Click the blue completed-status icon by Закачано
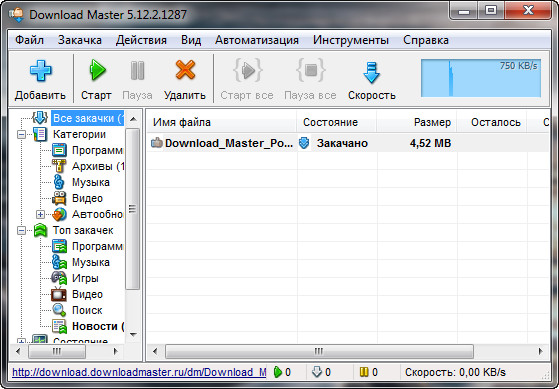The height and width of the screenshot is (389, 559). click(304, 143)
